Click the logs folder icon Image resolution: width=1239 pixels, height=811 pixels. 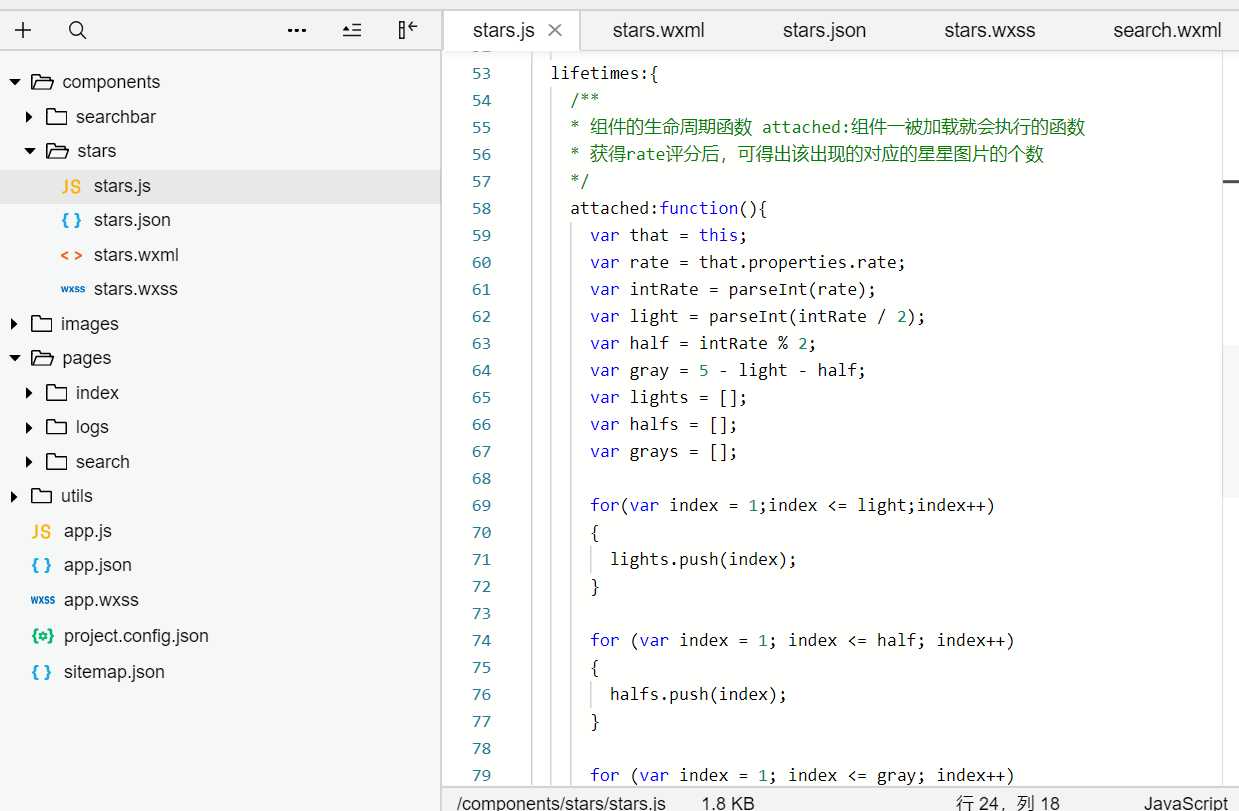57,427
